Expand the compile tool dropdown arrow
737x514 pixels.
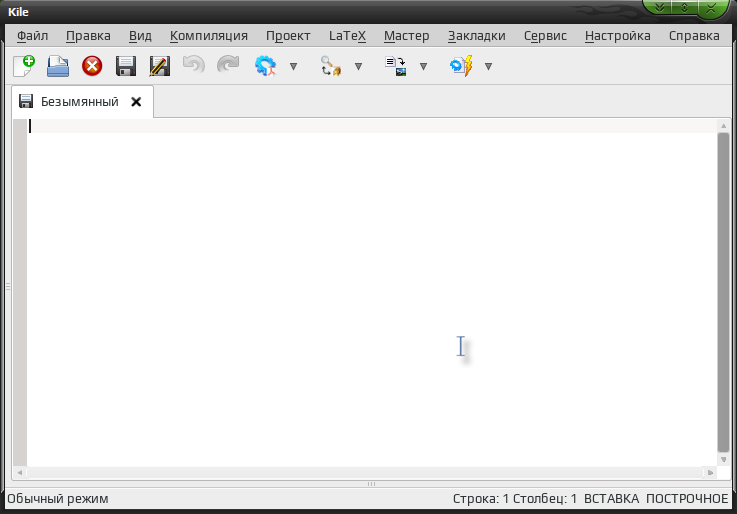tap(293, 67)
